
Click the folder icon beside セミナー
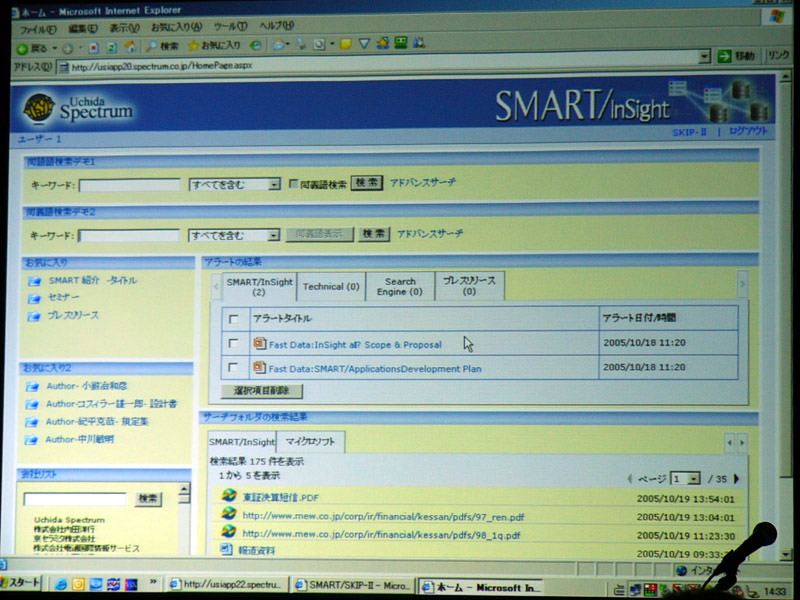coord(34,298)
